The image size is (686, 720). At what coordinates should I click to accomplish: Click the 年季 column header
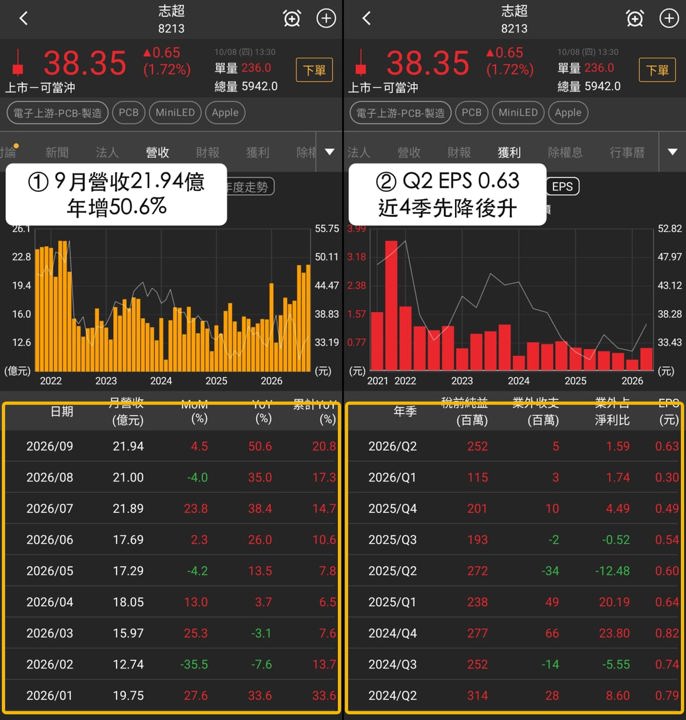point(405,411)
